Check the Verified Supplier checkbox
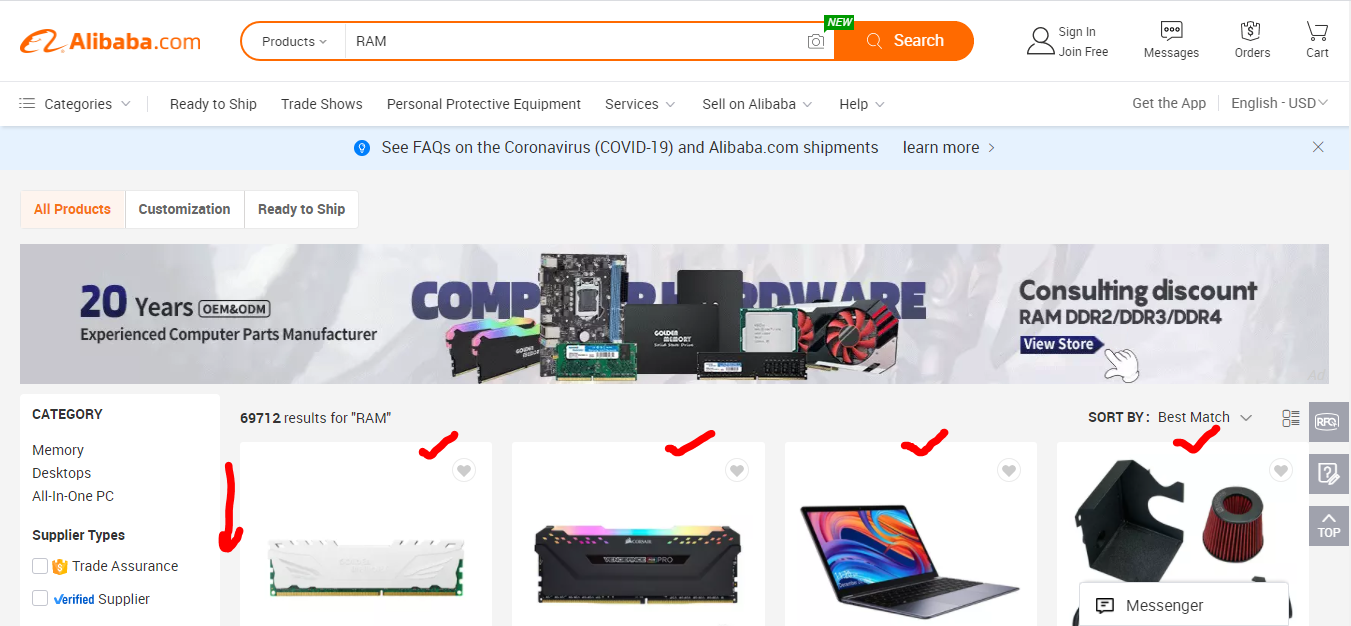The image size is (1351, 626). [x=40, y=598]
